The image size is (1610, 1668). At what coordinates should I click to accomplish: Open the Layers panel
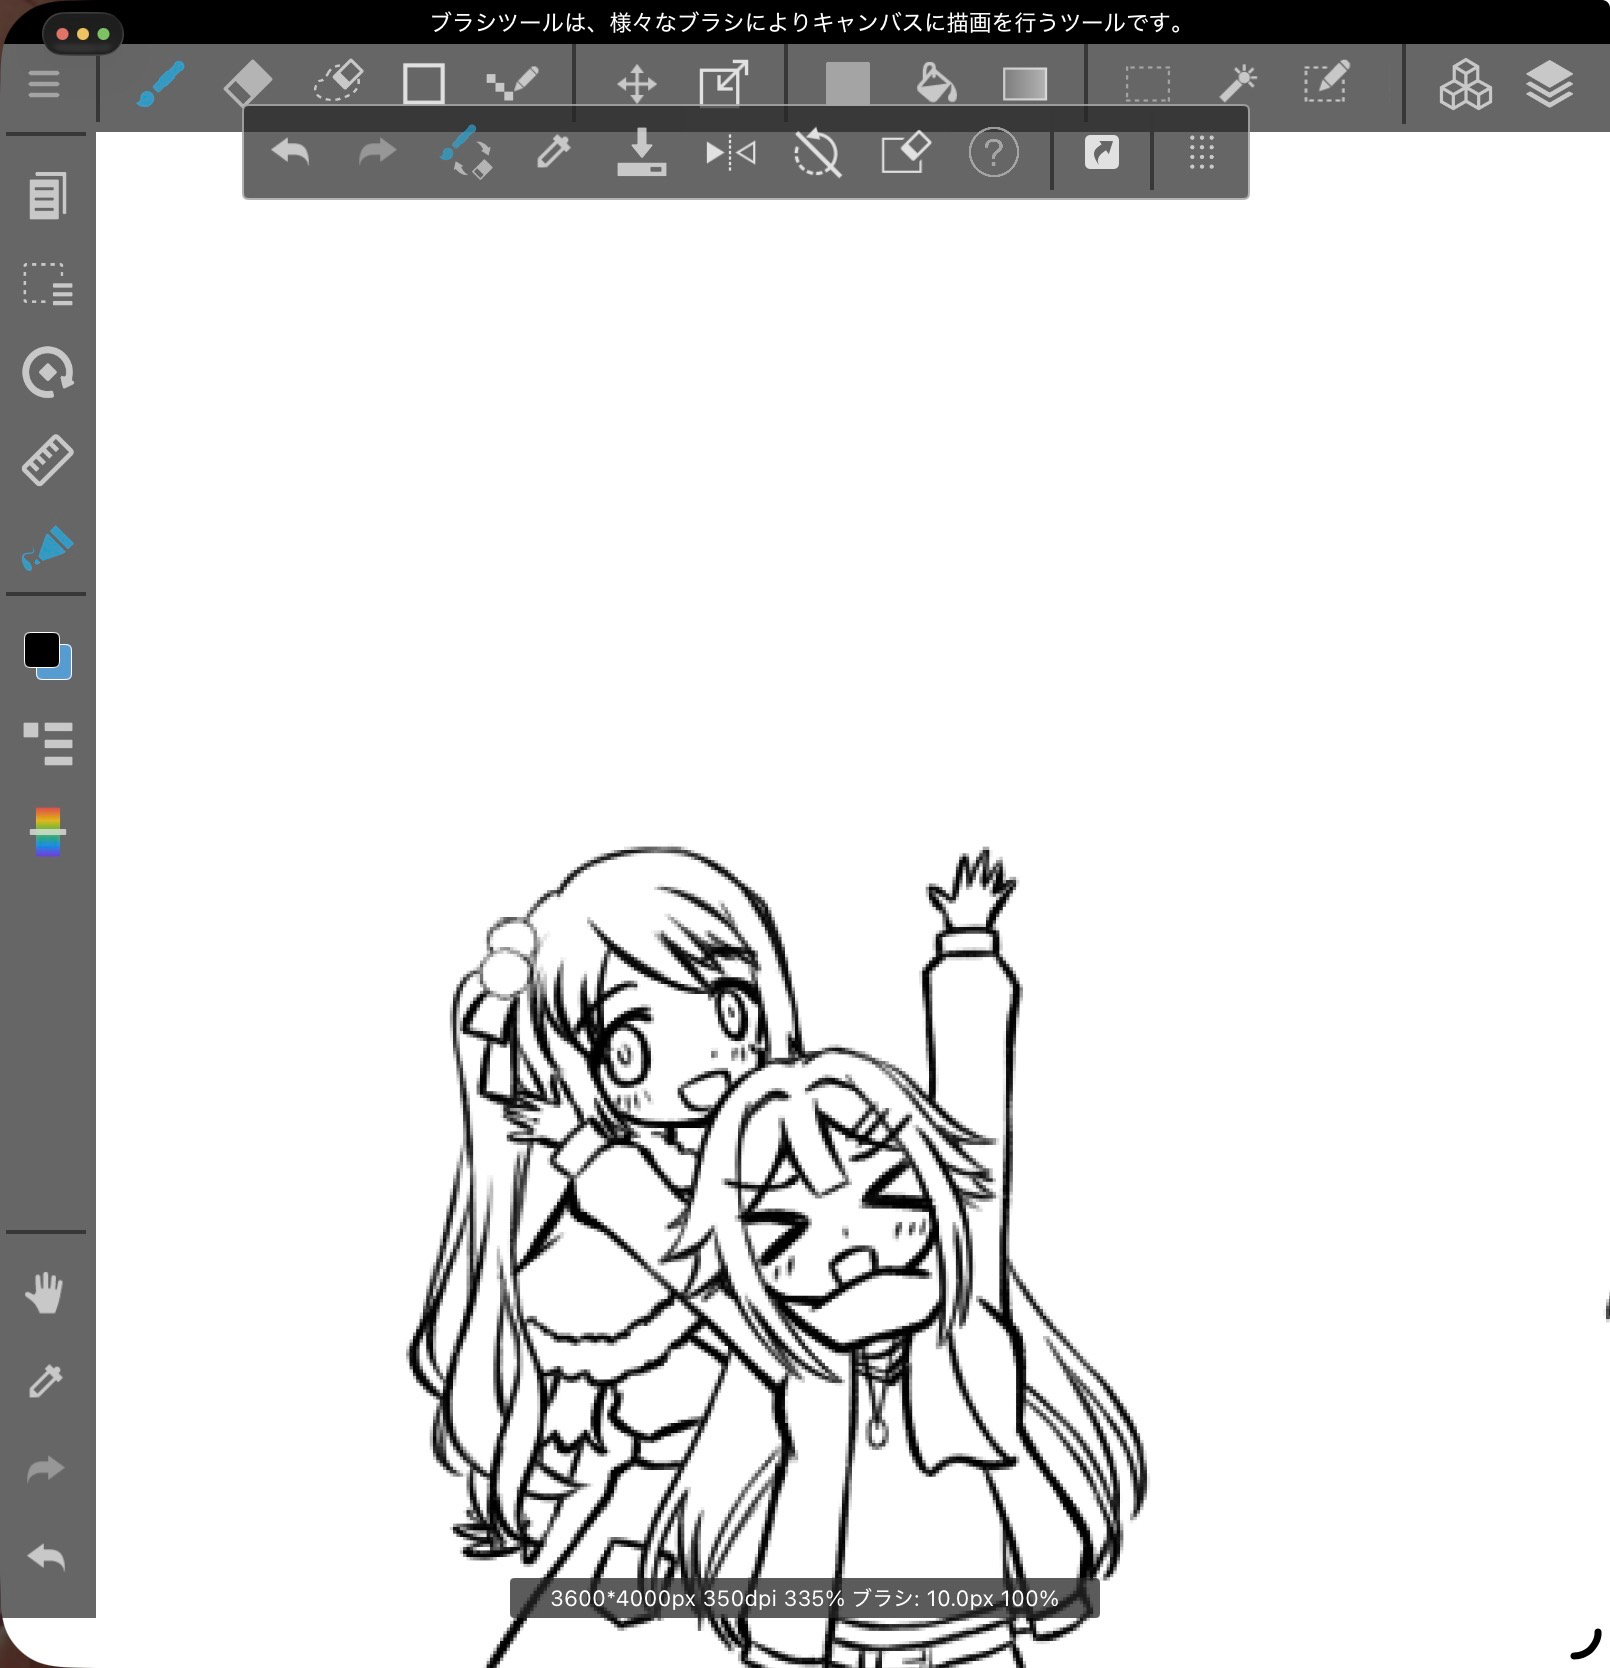pos(1549,84)
